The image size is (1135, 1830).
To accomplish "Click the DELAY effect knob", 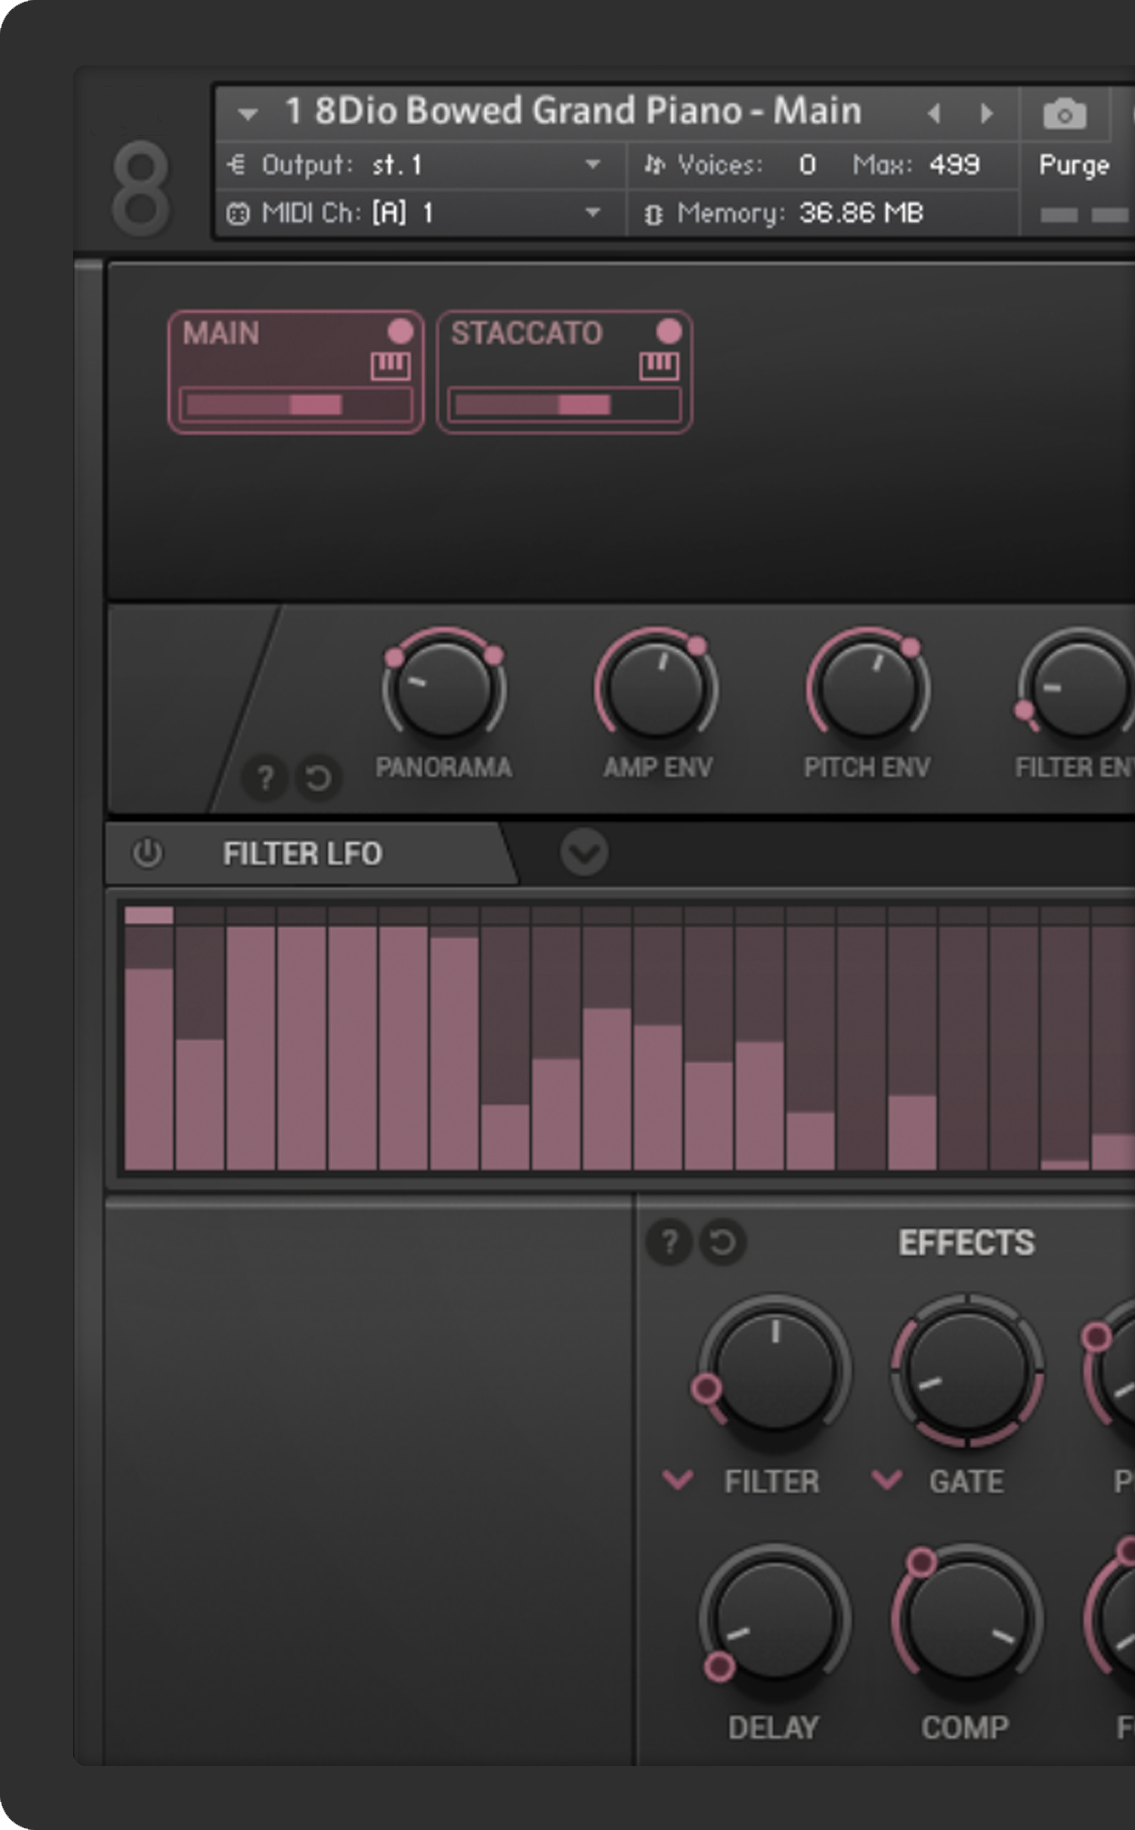I will 773,1618.
